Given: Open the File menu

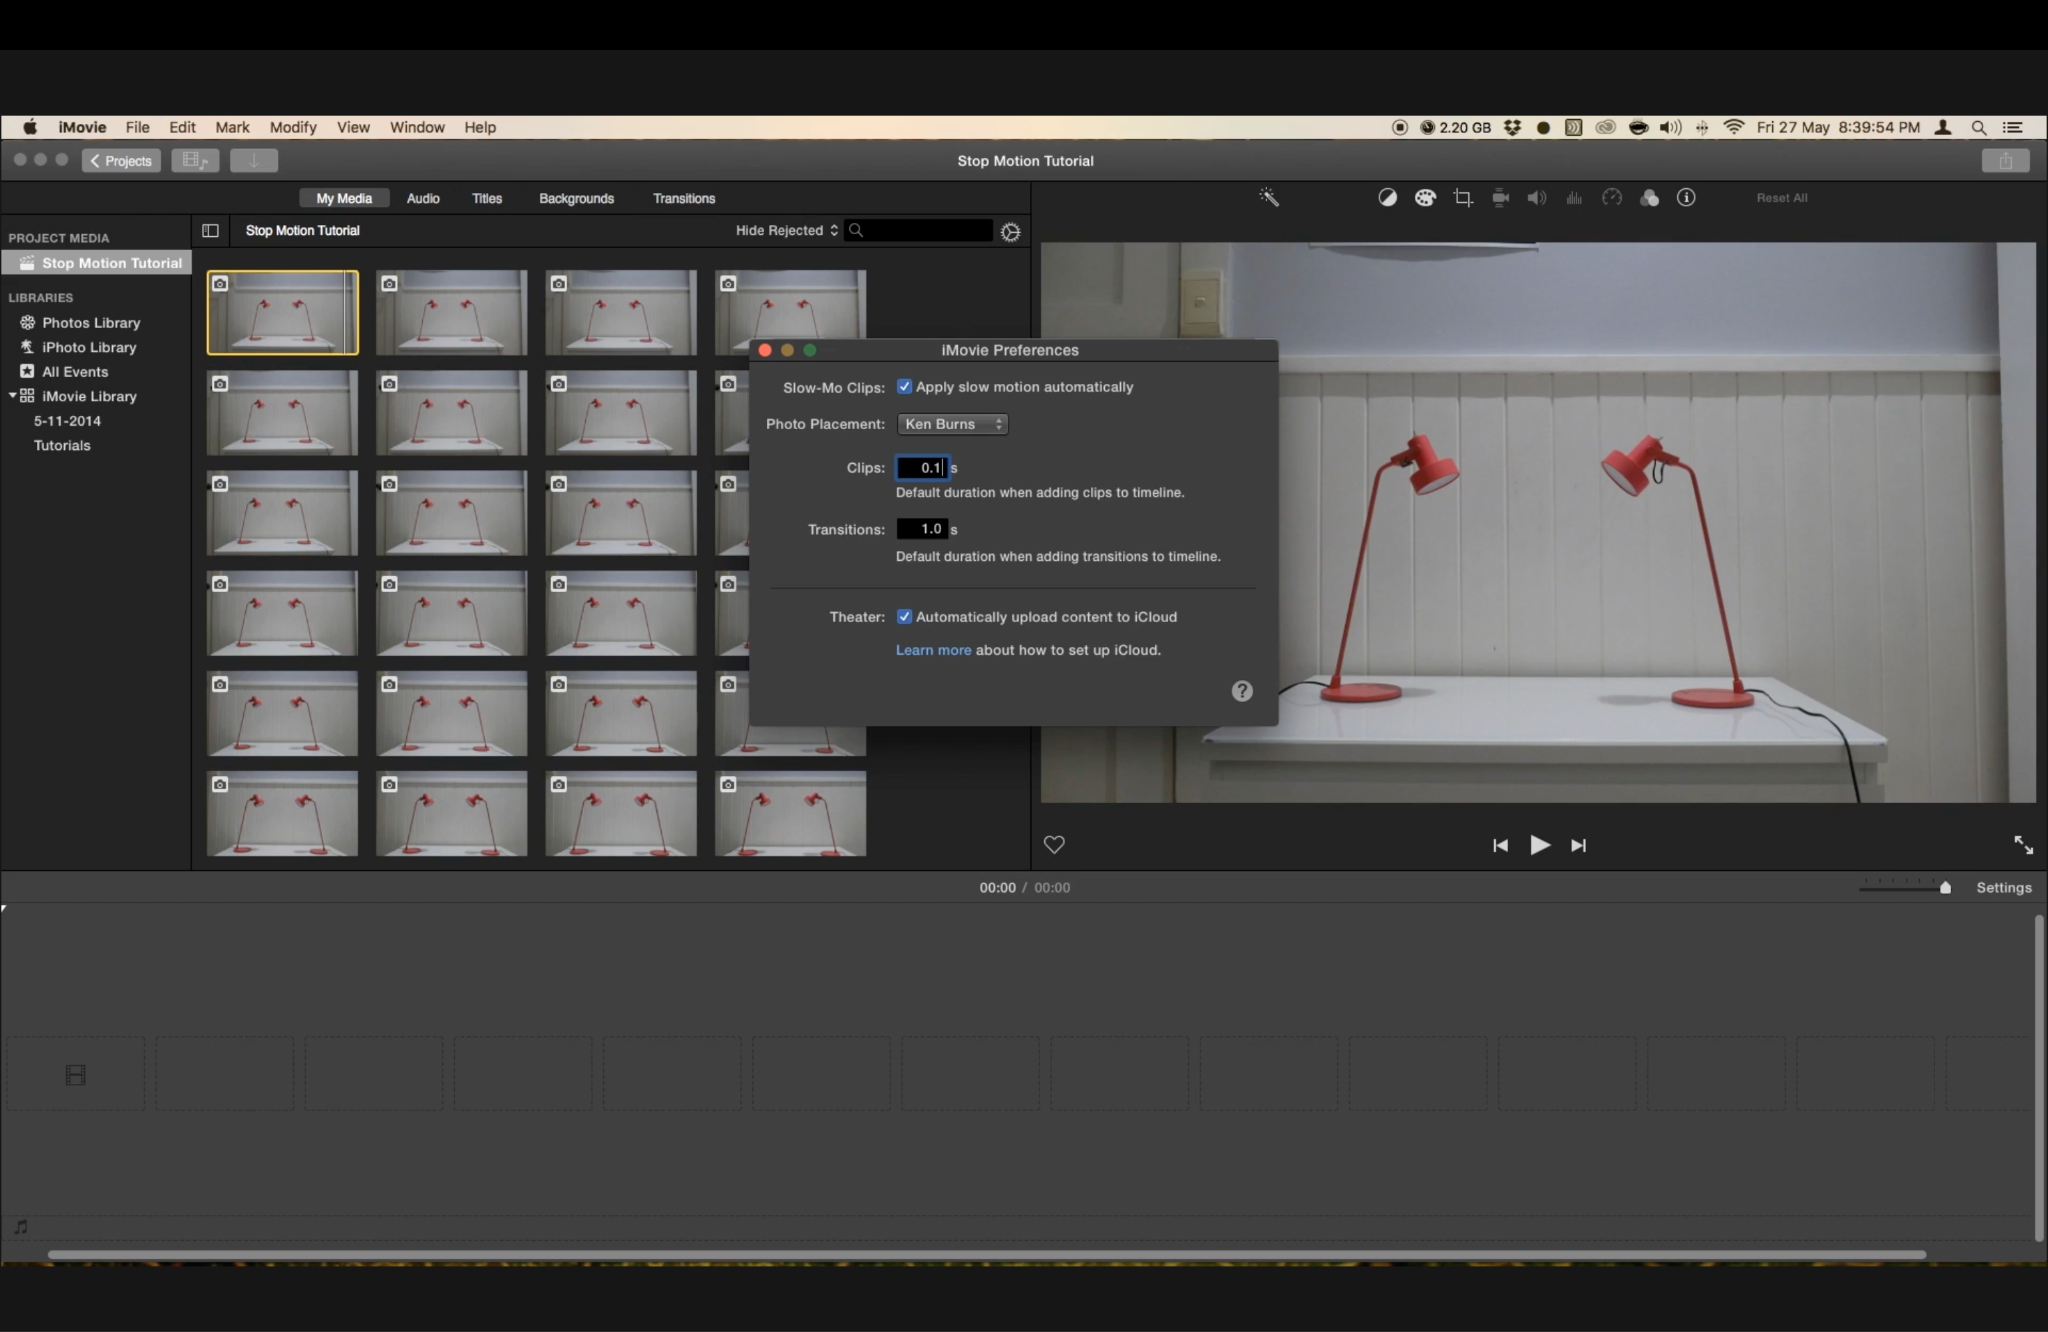Looking at the screenshot, I should click(x=137, y=127).
